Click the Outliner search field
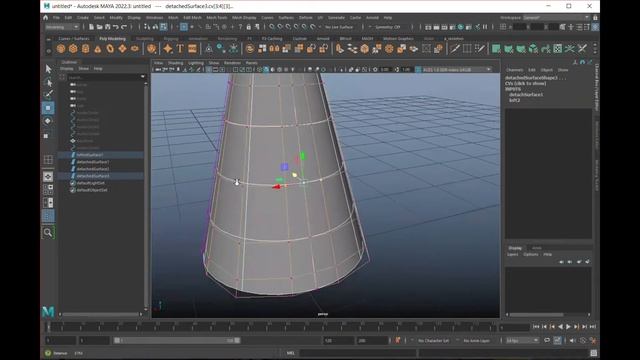 [103, 77]
